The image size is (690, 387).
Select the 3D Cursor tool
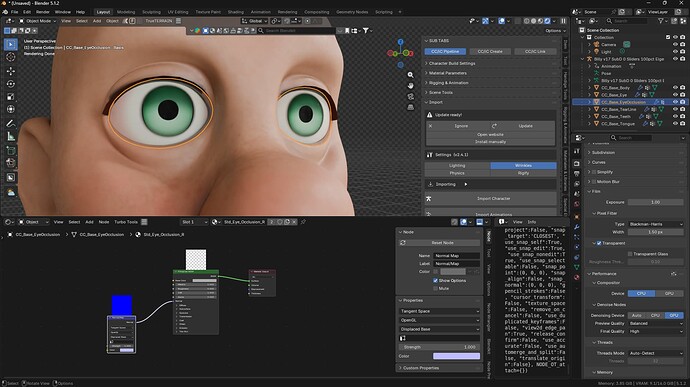(x=11, y=57)
